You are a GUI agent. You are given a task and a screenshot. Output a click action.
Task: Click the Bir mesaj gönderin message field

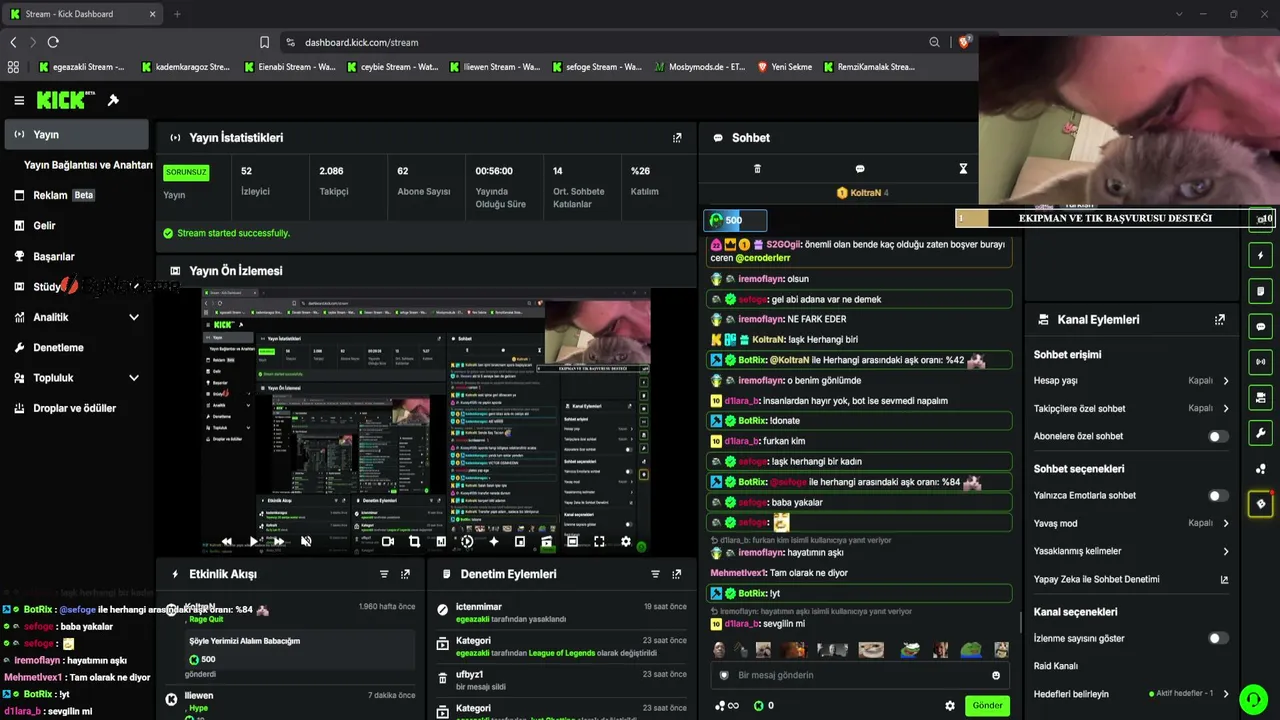click(860, 675)
